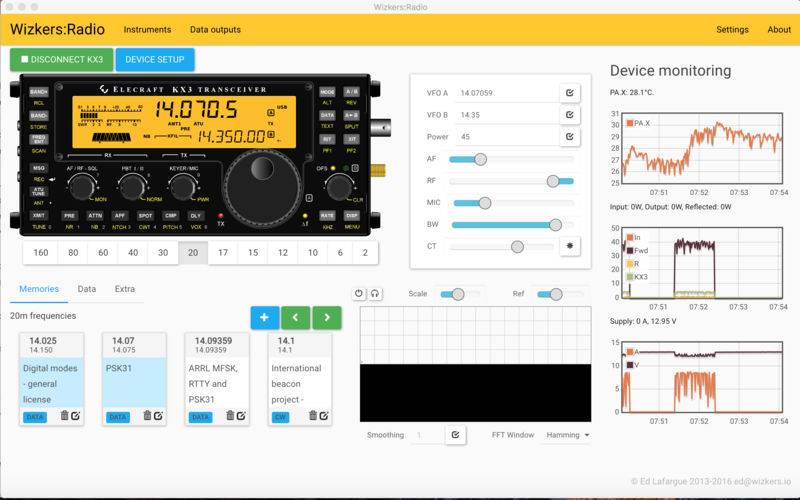Select the 20 meter band button

tap(193, 253)
